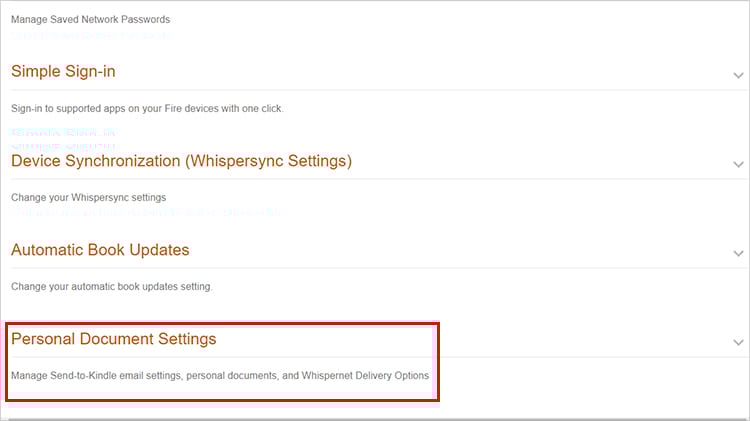Select the Automatic Book Updates heading
The width and height of the screenshot is (750, 421).
tap(100, 250)
